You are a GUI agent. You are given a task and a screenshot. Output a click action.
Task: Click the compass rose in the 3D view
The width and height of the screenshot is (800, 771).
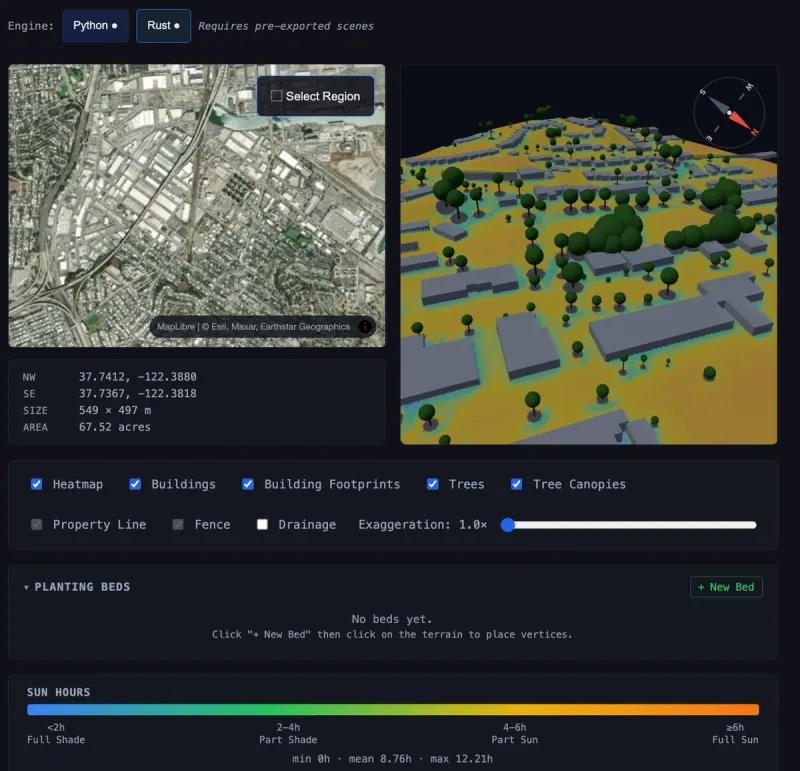click(x=728, y=113)
